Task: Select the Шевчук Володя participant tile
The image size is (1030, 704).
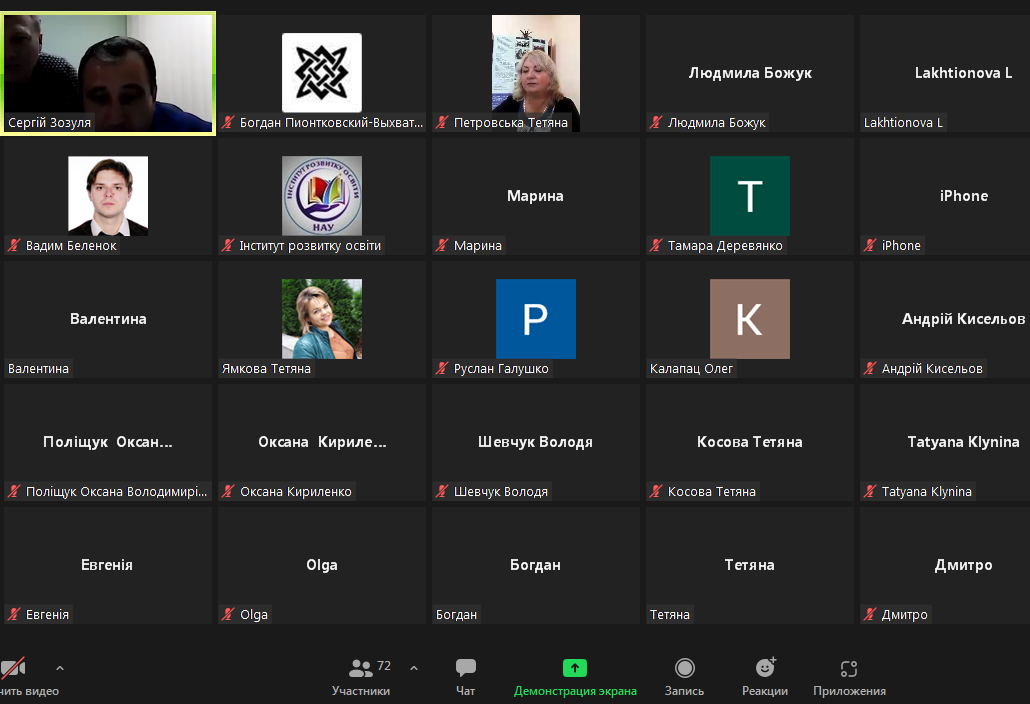Action: pyautogui.click(x=536, y=442)
